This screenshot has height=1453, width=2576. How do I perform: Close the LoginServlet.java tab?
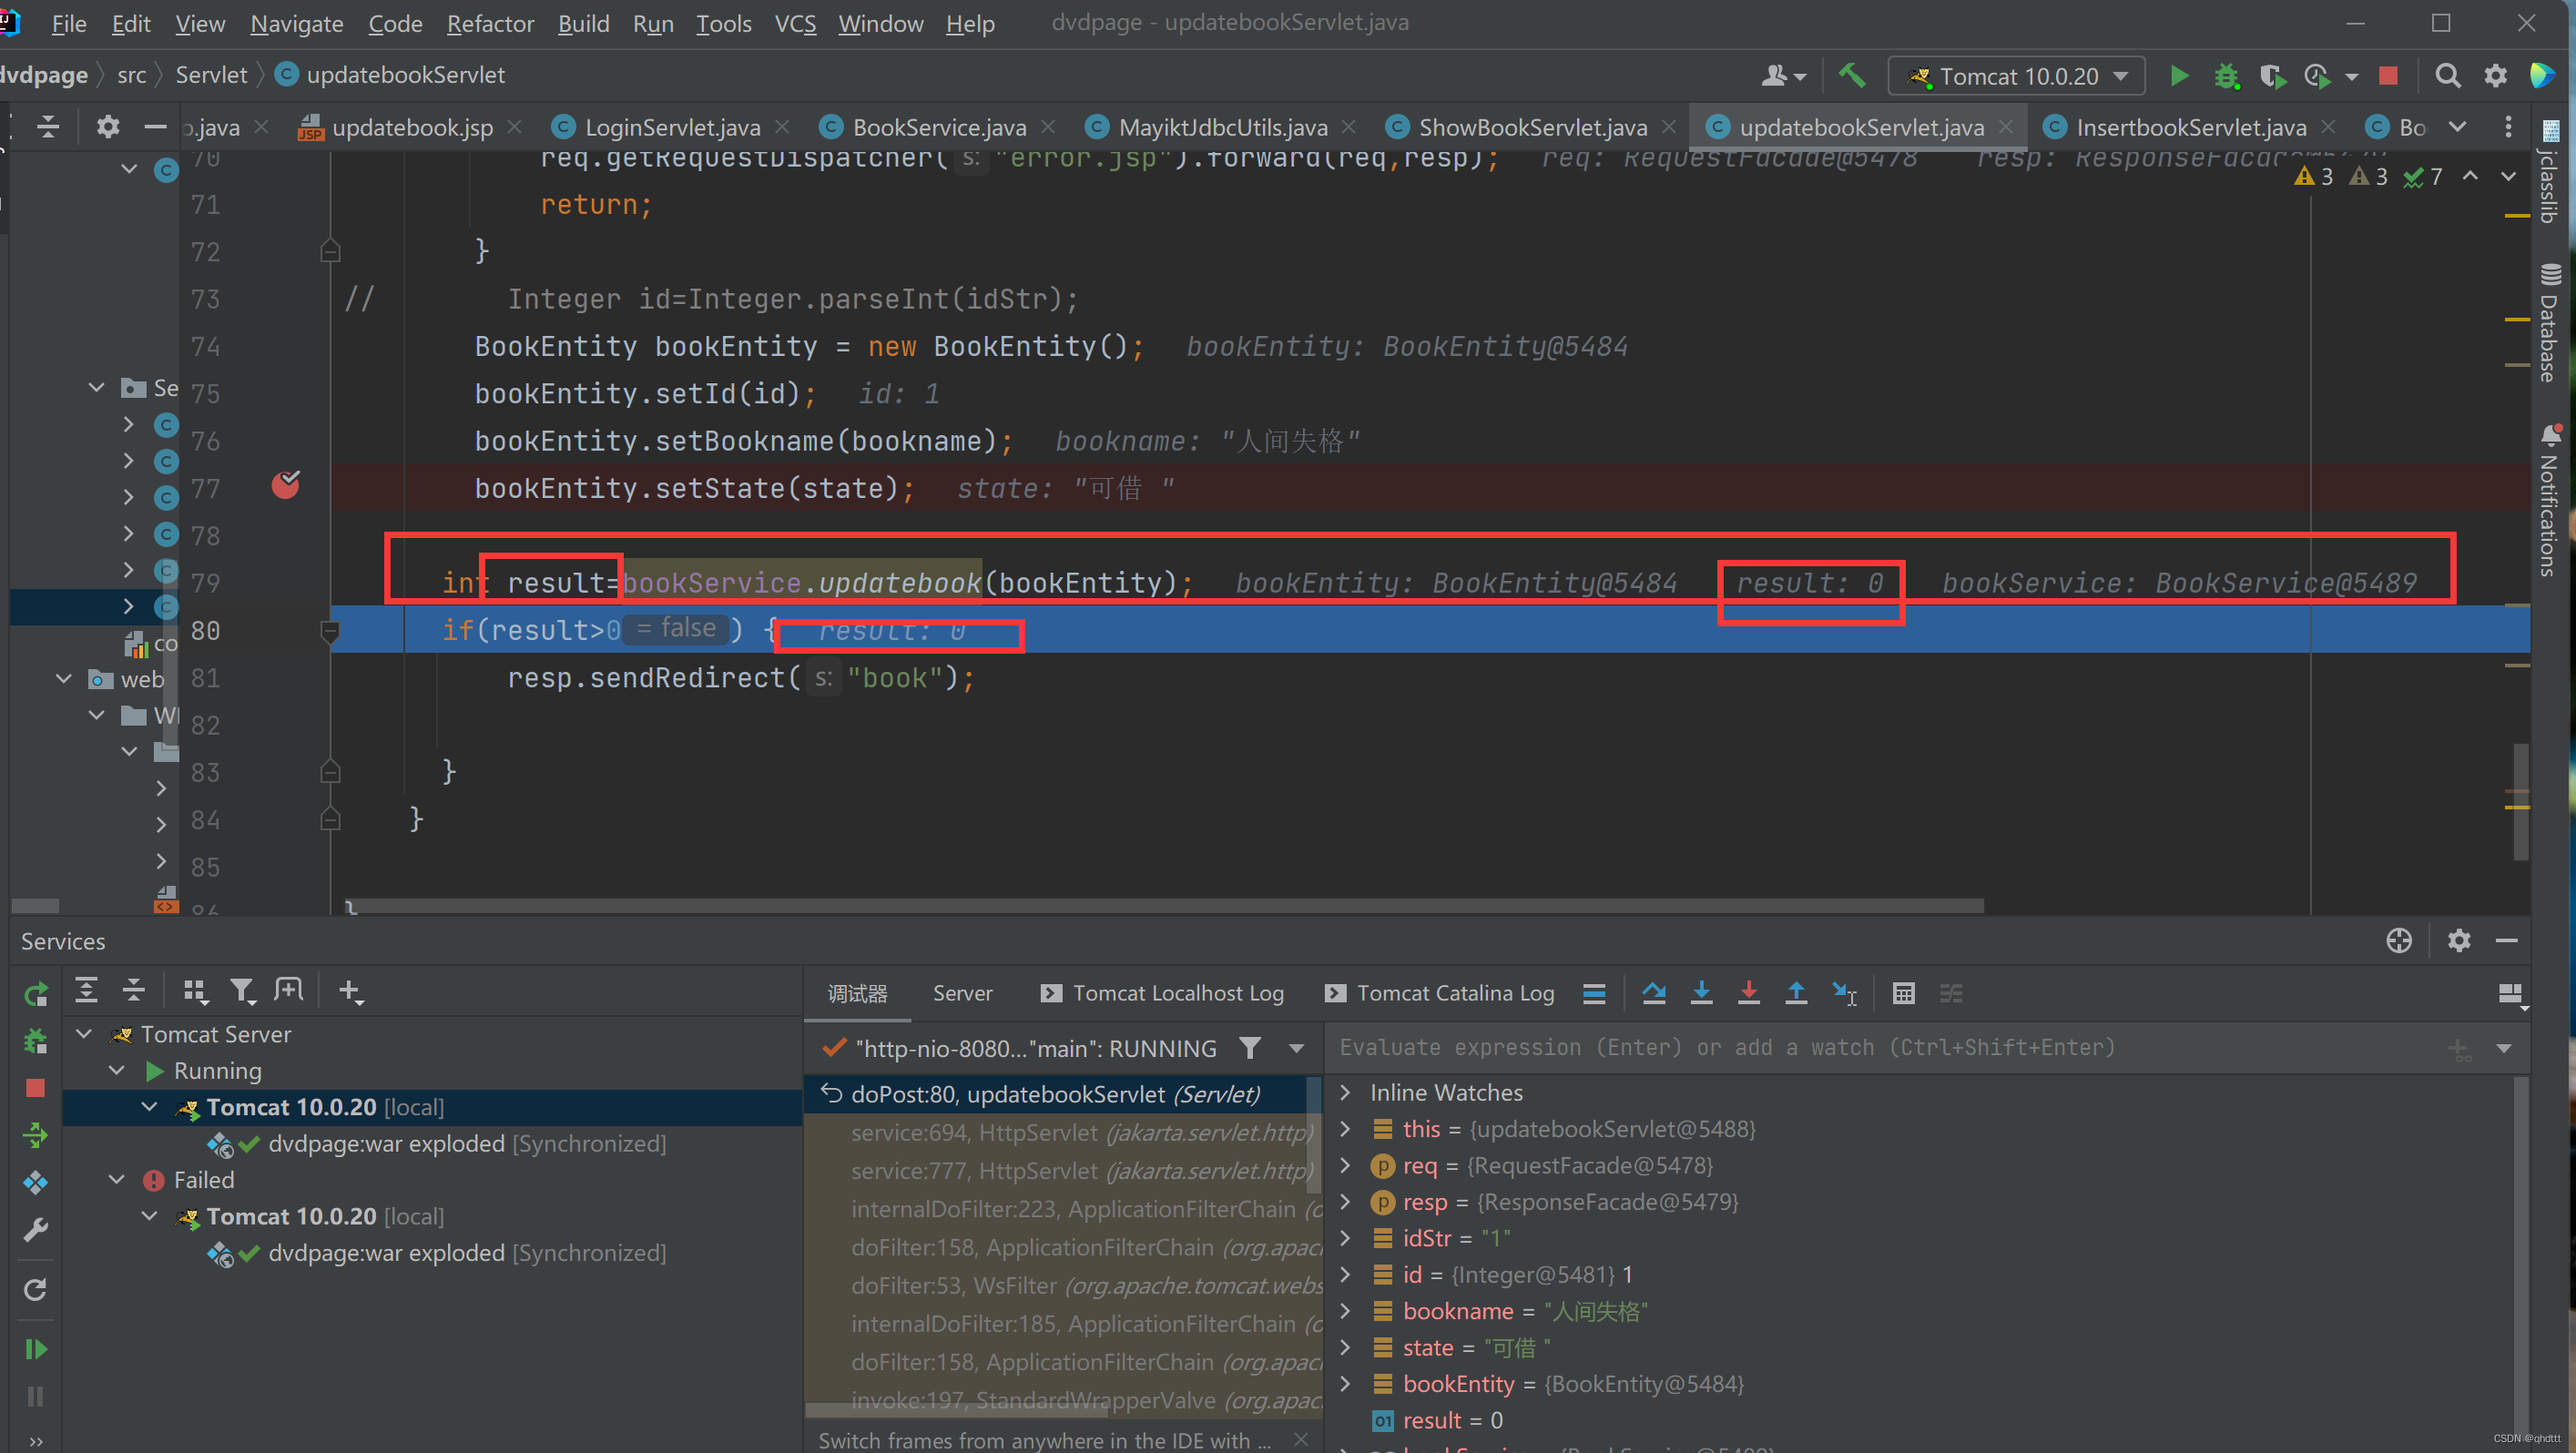point(782,127)
